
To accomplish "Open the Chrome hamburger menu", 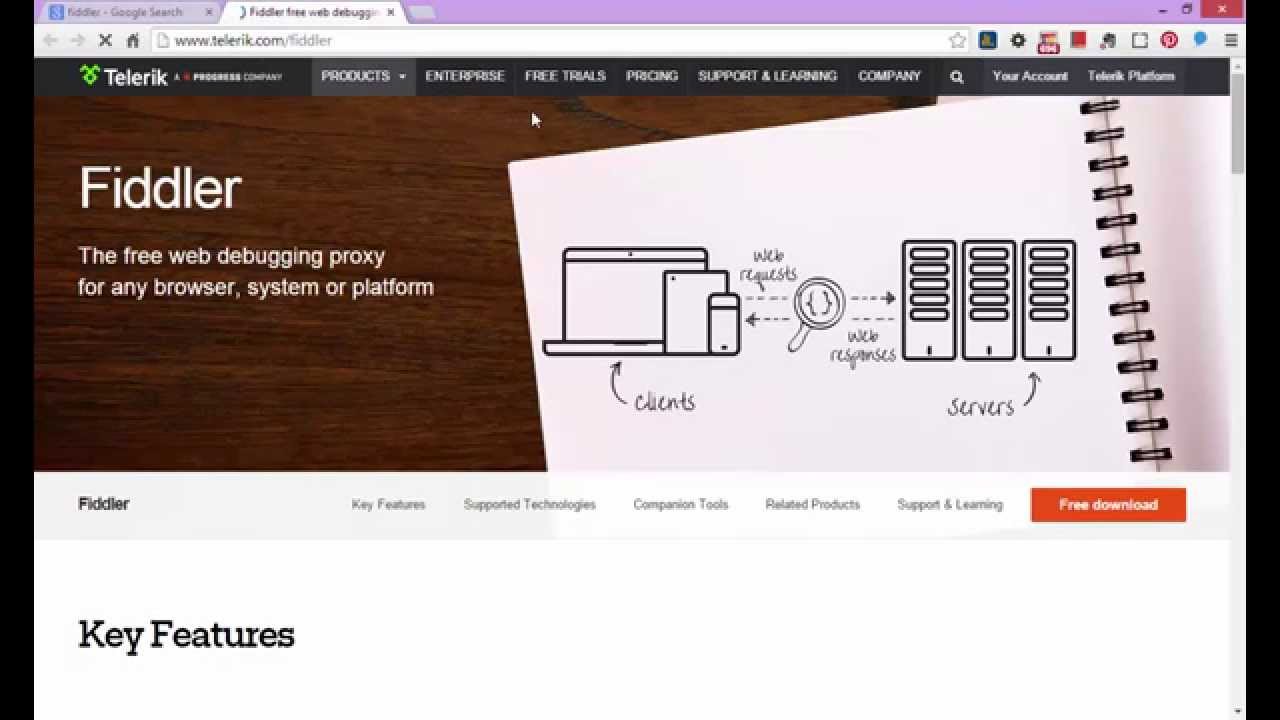I will point(1231,41).
